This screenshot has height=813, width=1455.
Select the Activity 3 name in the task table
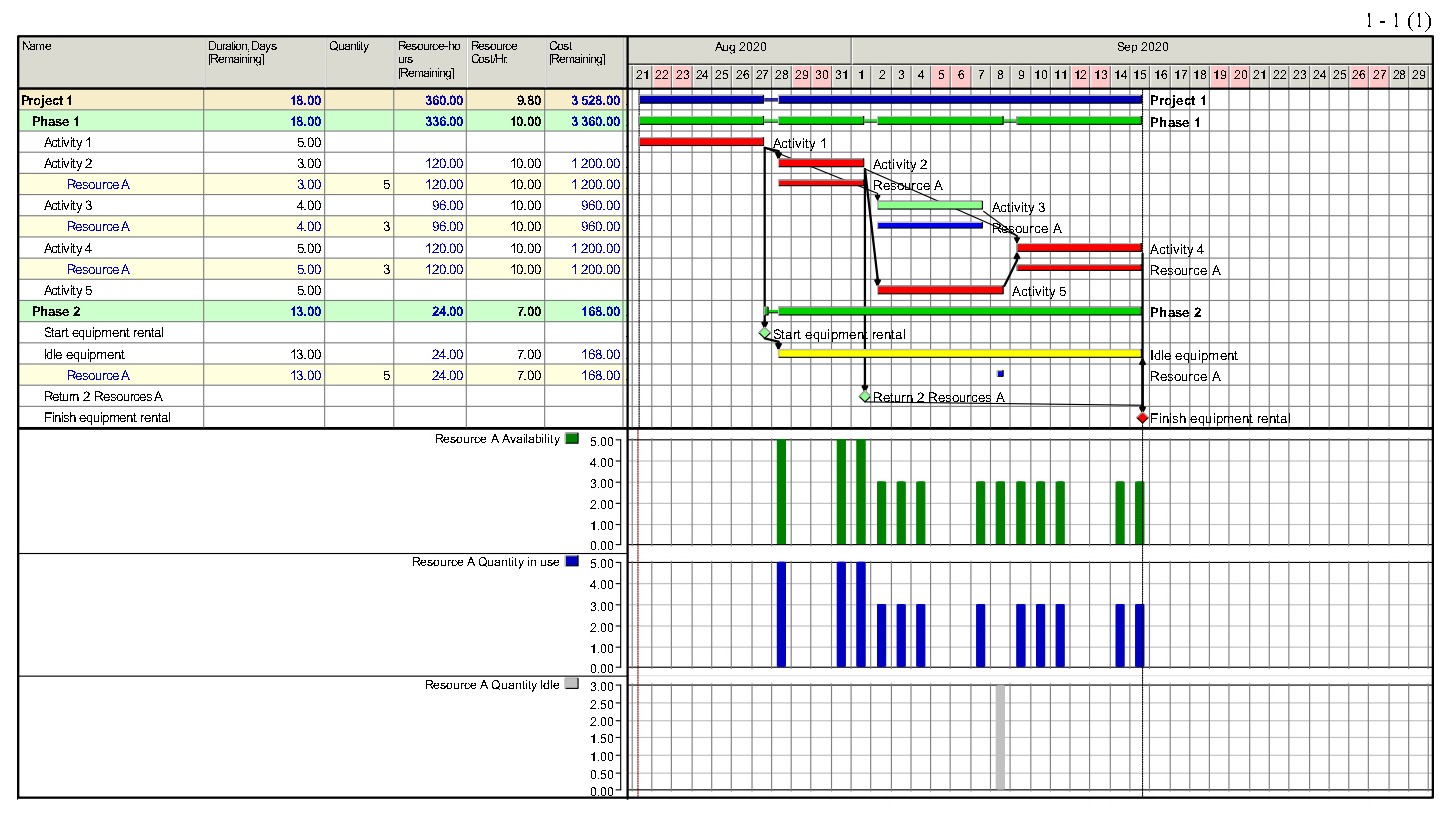click(68, 205)
